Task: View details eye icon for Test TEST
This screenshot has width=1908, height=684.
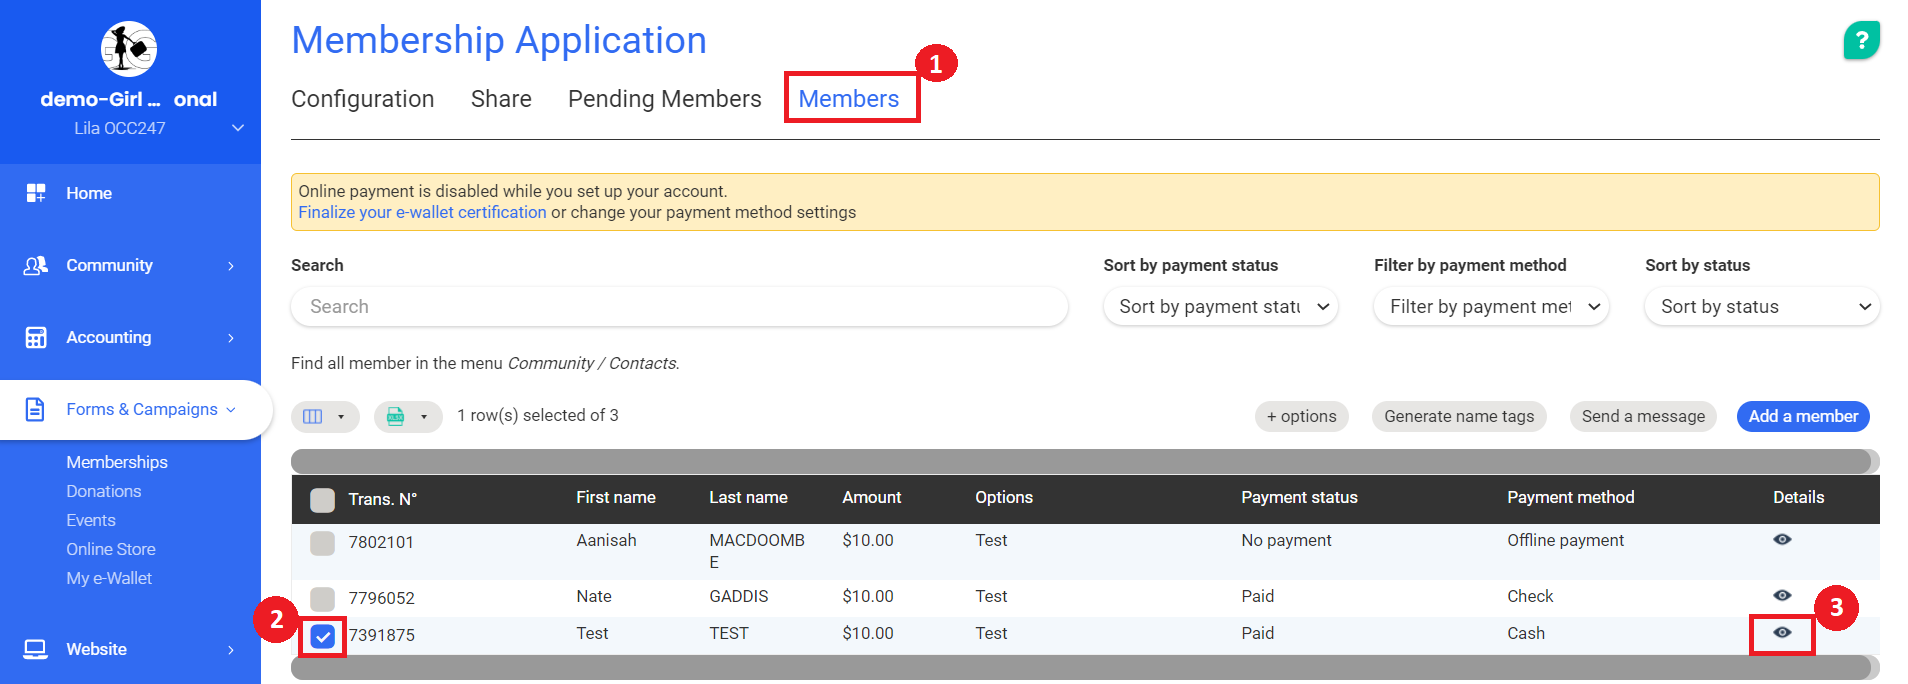Action: 1782,632
